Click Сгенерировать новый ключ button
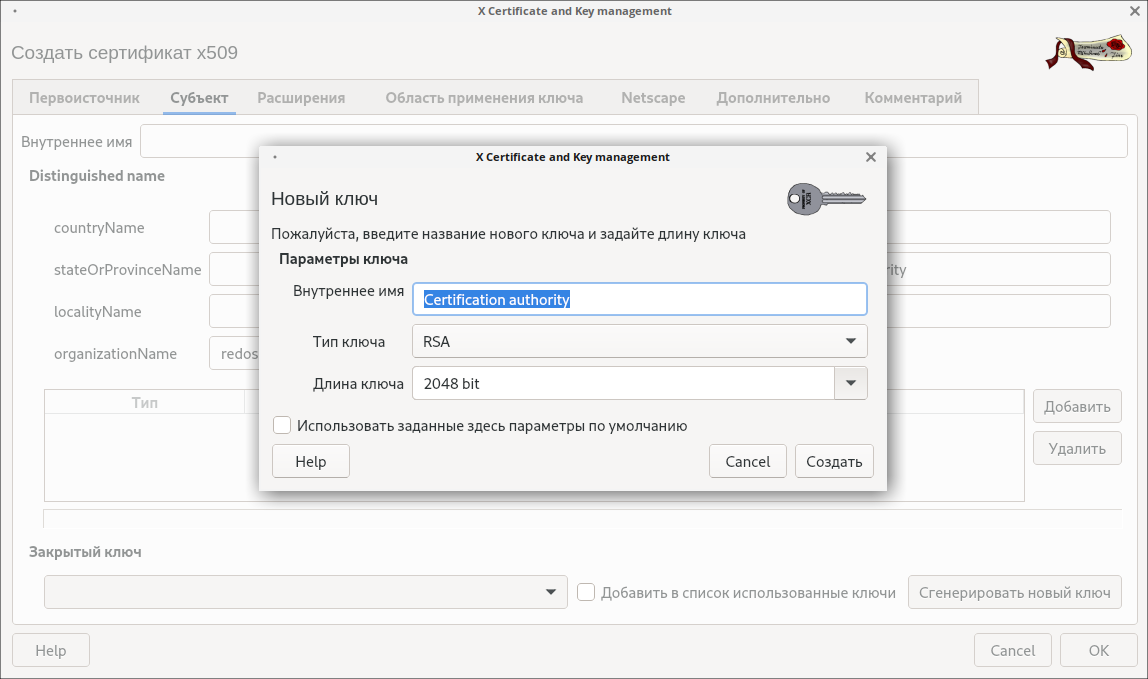The width and height of the screenshot is (1148, 679). (1014, 593)
